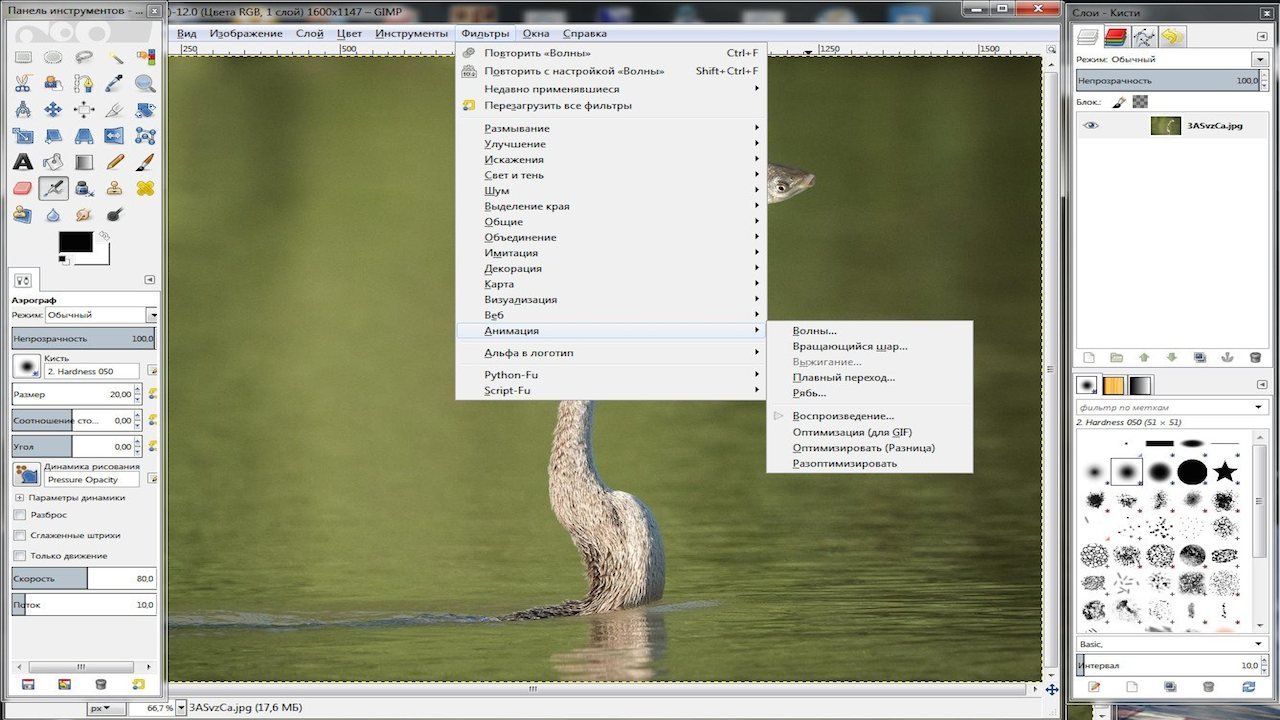Select the Zoom magnifier tool
The width and height of the screenshot is (1280, 720).
pos(145,84)
